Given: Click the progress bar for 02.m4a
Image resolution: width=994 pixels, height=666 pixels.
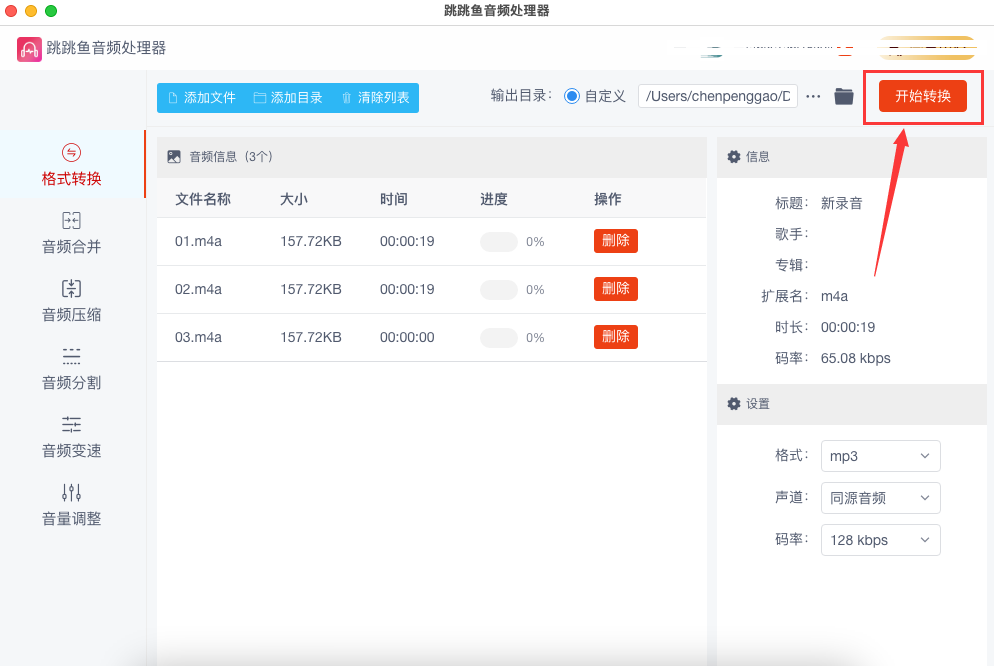Looking at the screenshot, I should point(499,290).
